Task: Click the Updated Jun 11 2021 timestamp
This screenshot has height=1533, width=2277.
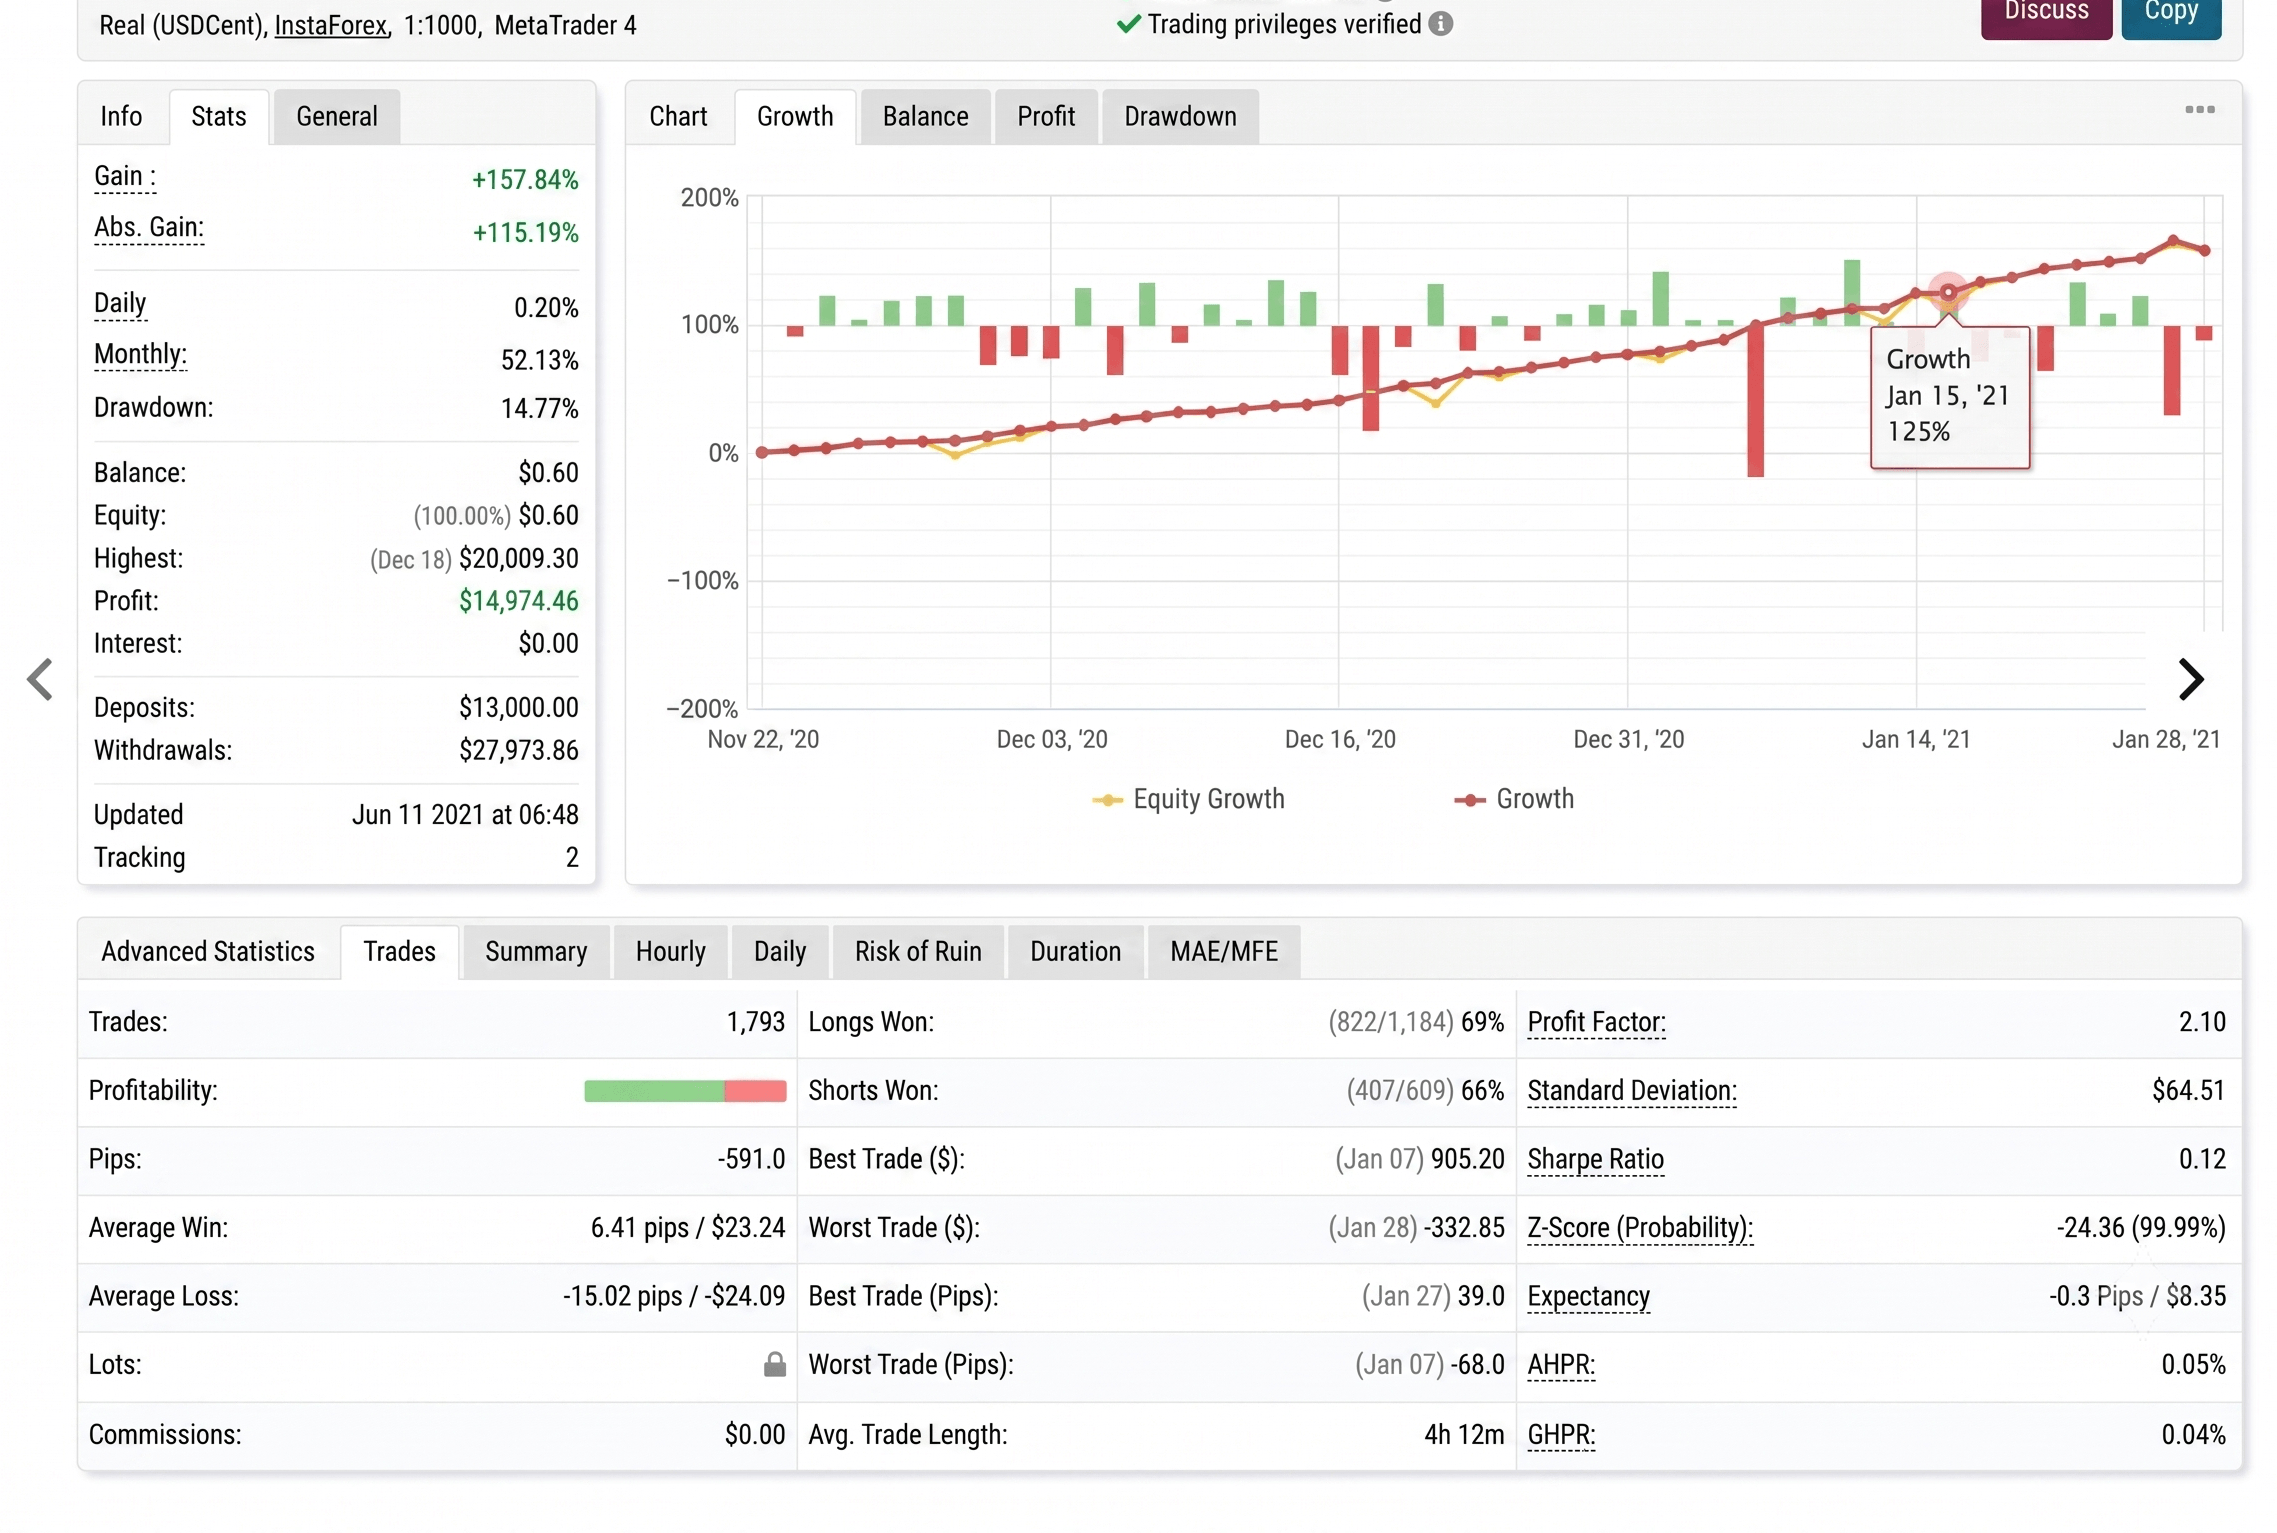Action: click(465, 815)
